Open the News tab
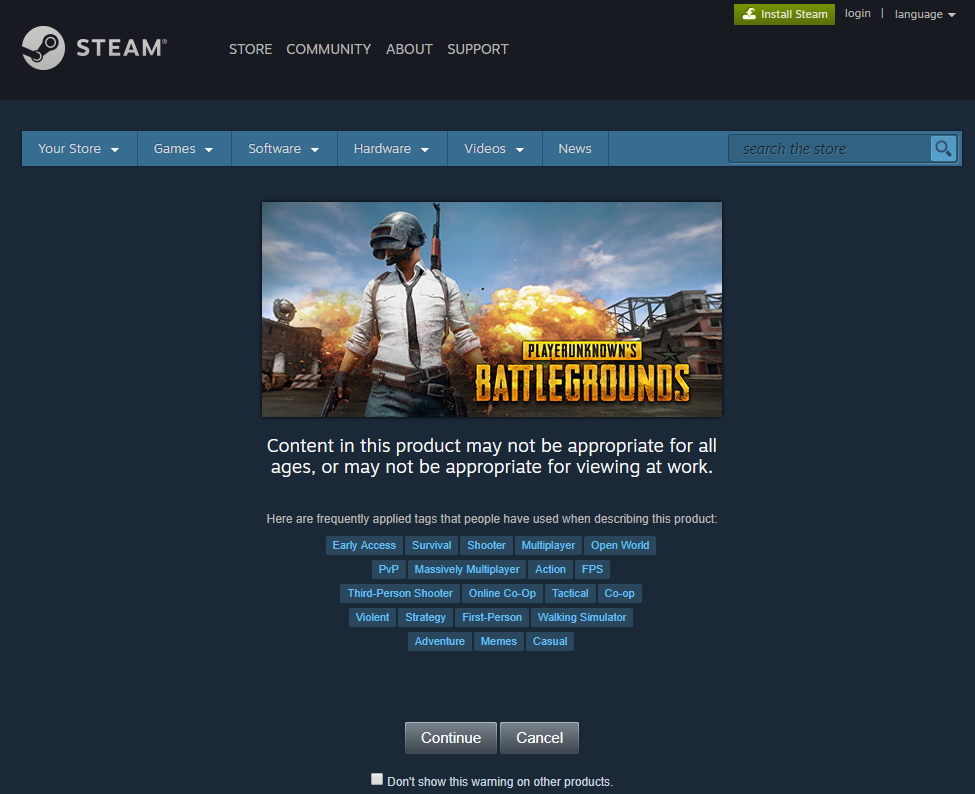This screenshot has height=794, width=975. point(575,149)
